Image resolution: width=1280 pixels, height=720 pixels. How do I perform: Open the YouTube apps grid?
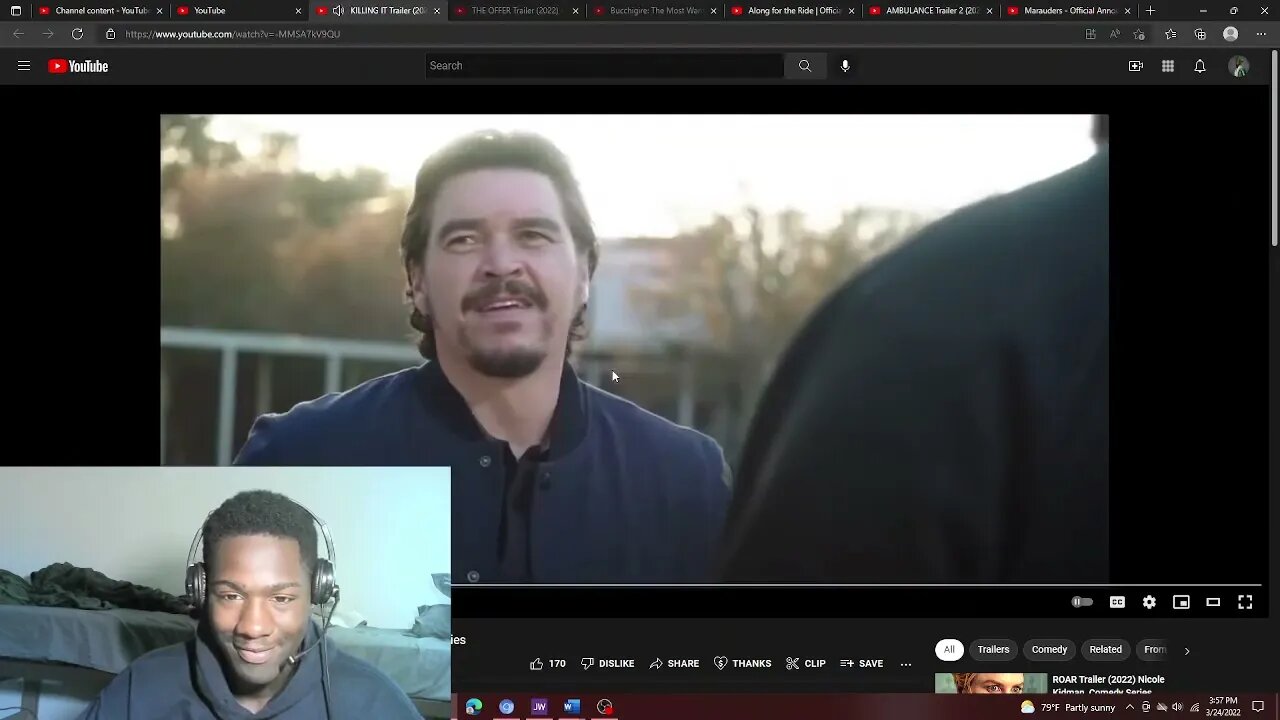pyautogui.click(x=1167, y=66)
